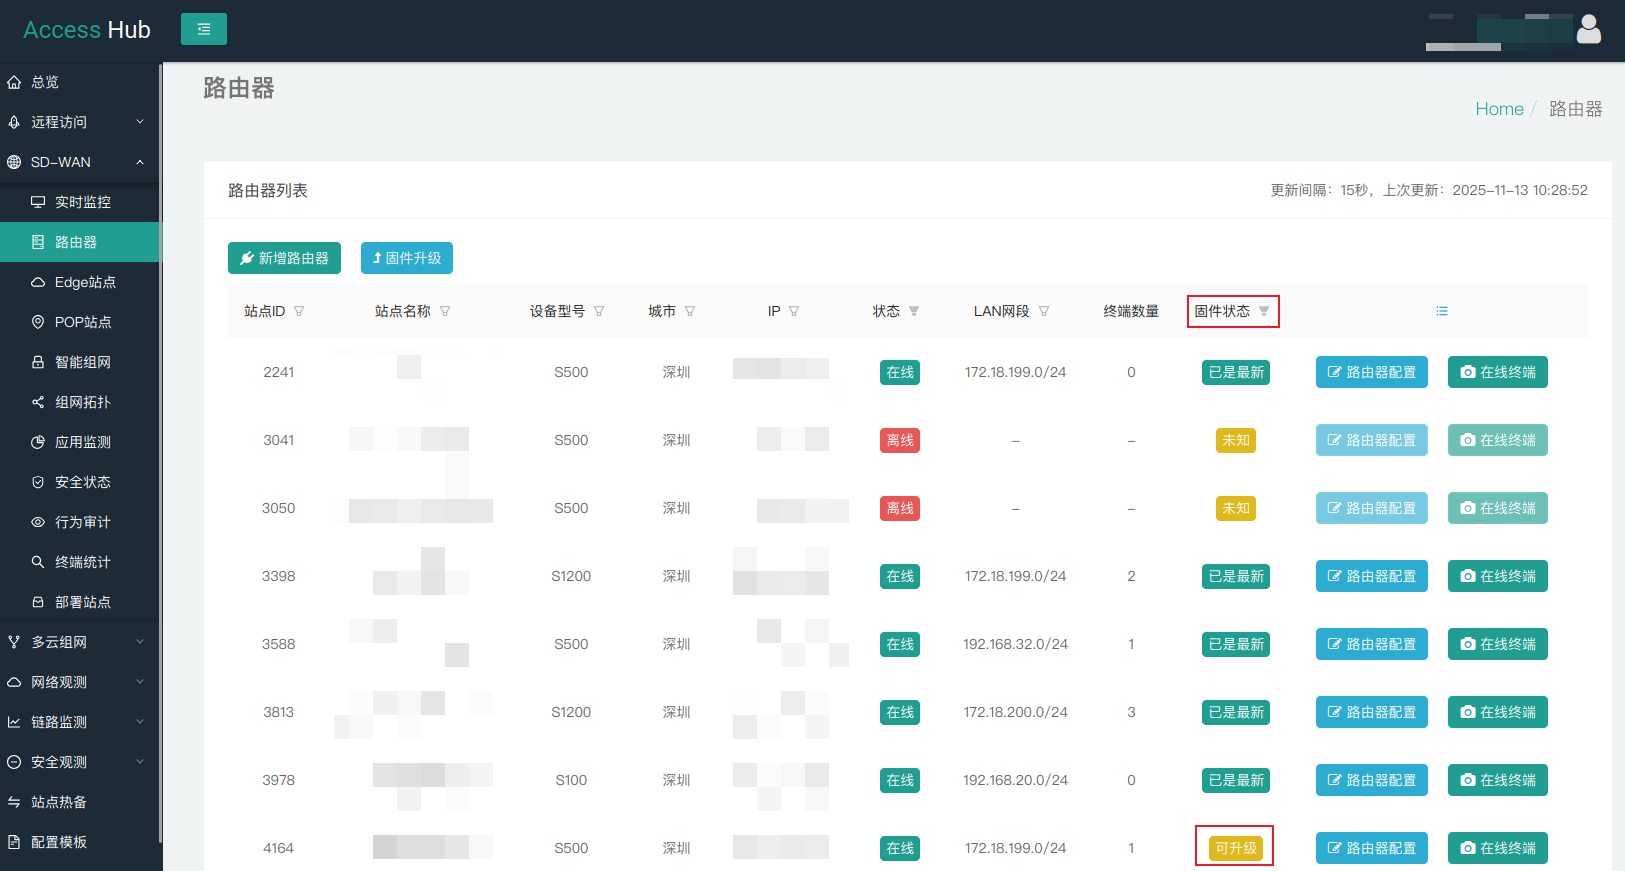This screenshot has width=1625, height=871.
Task: Open 路由器配置 for site 2241
Action: pyautogui.click(x=1372, y=372)
